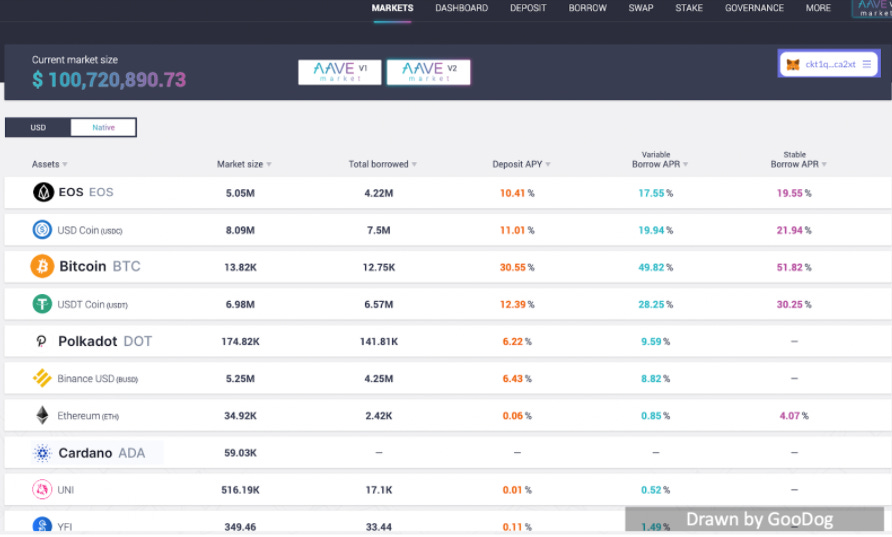Click the Ethereum diamond icon

coord(42,415)
